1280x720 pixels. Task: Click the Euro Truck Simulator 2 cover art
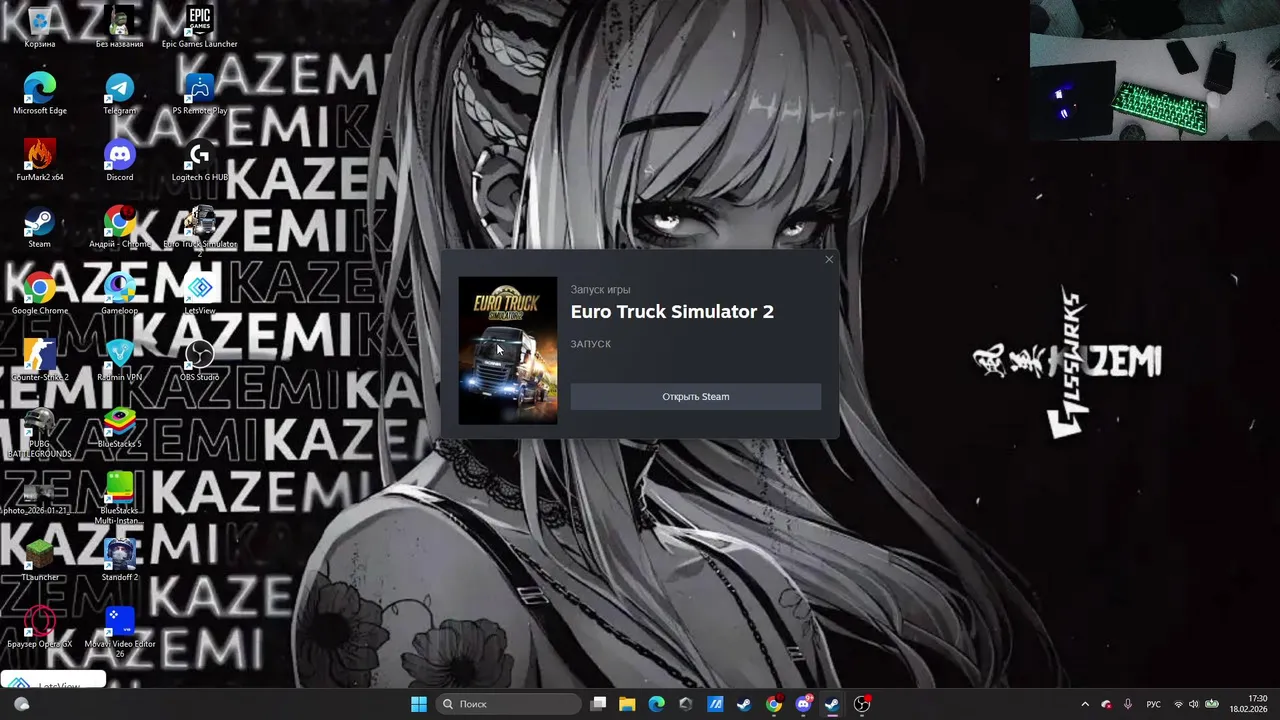click(508, 350)
